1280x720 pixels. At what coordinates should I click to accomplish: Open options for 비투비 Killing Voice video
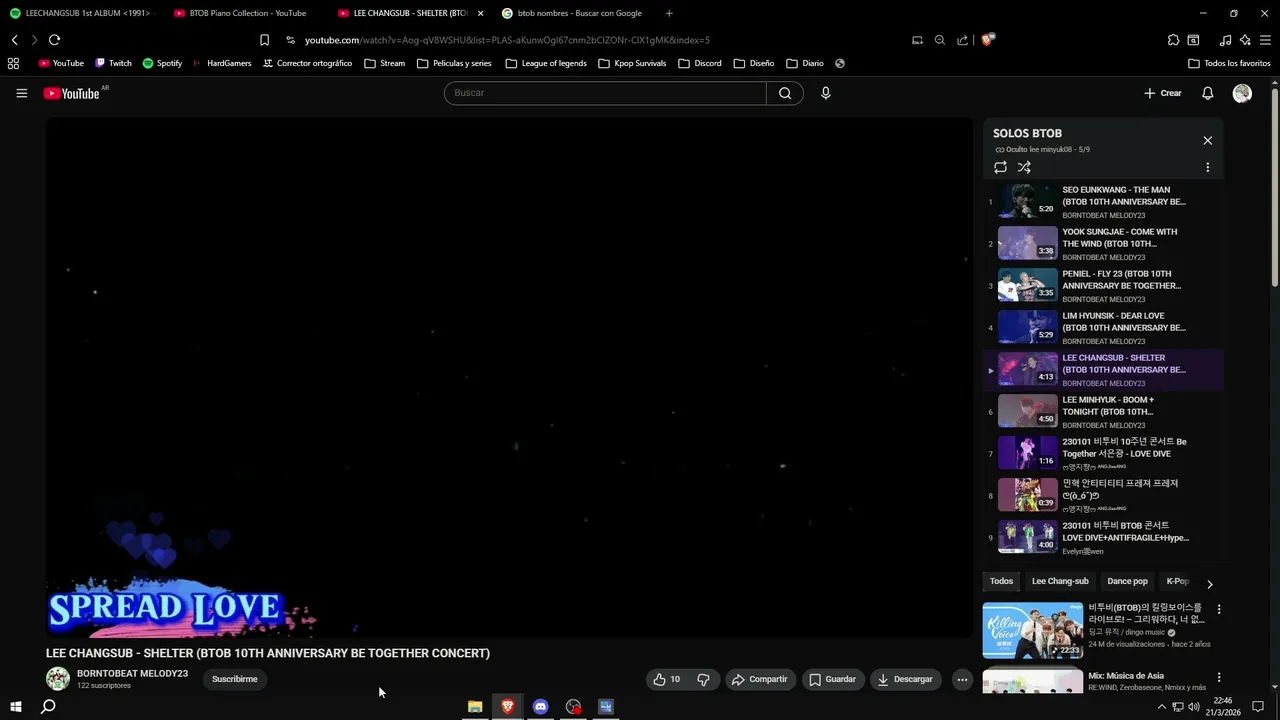pyautogui.click(x=1218, y=609)
